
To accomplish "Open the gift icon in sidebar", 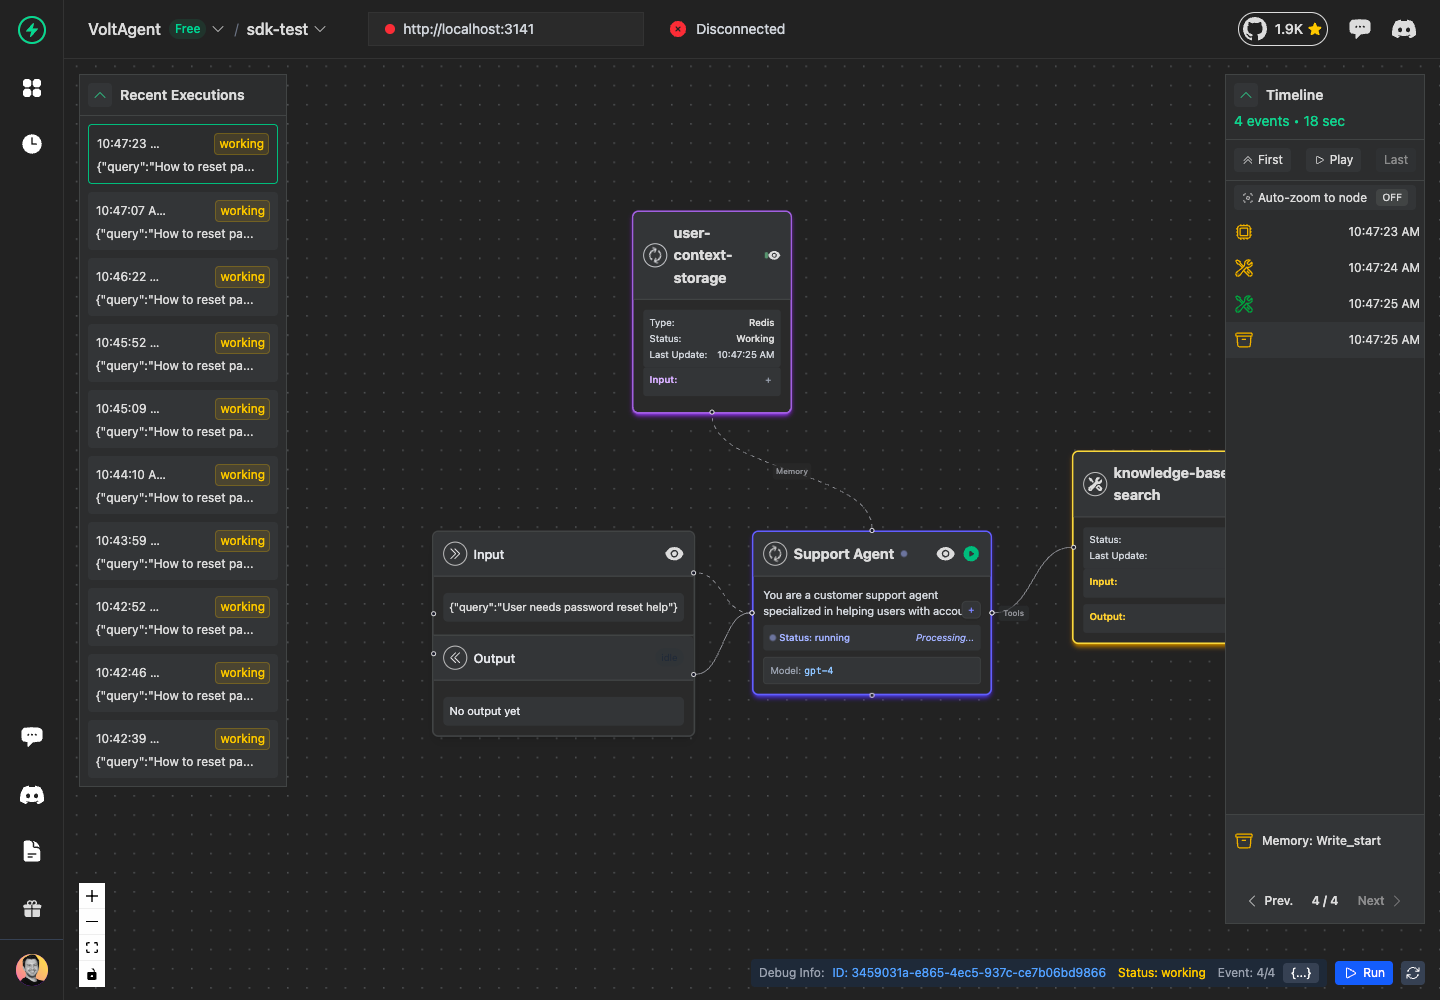I will tap(32, 908).
